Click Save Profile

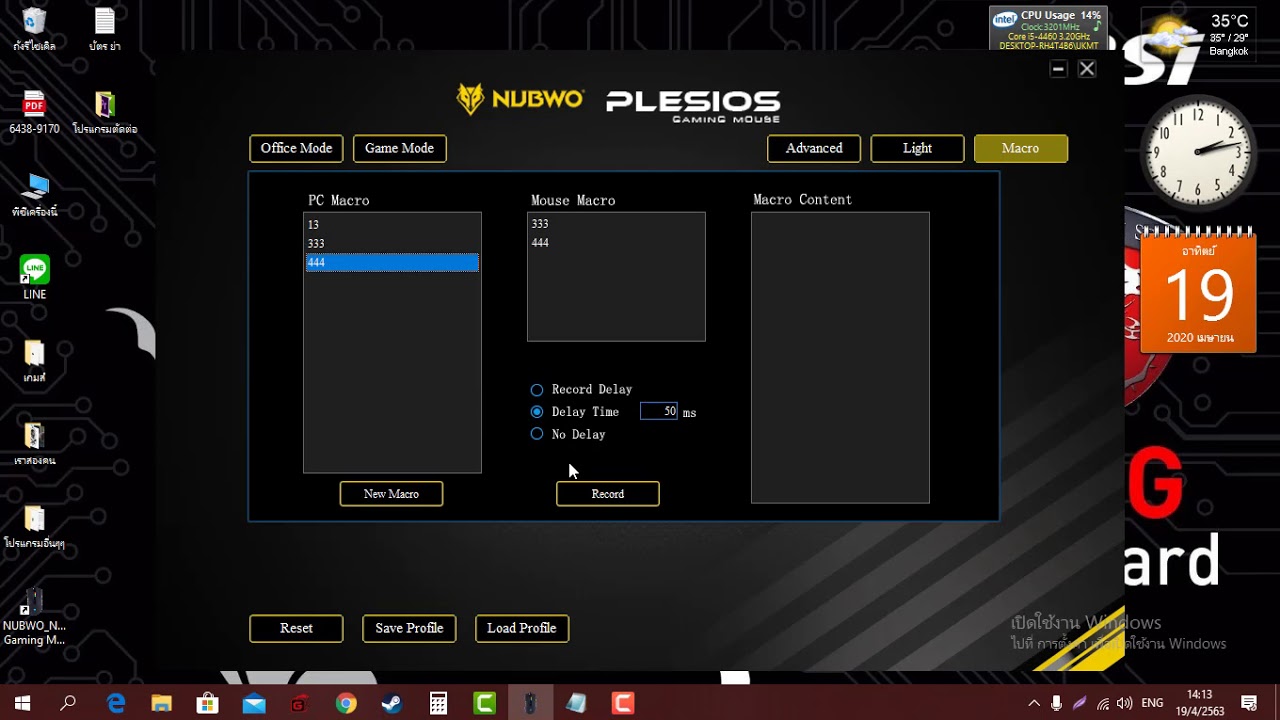click(x=409, y=628)
